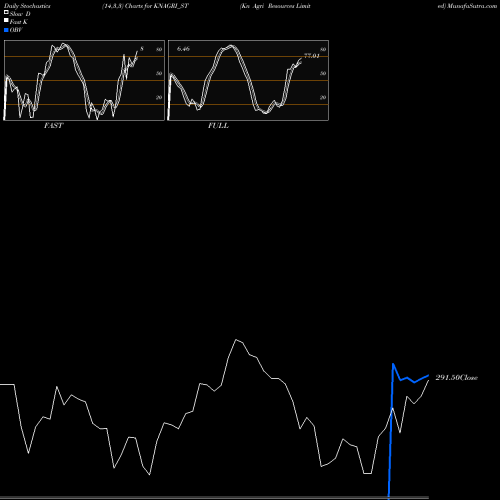500x500 pixels.
Task: Select the 'Daily Stochastics' title text
Action: 27,6
